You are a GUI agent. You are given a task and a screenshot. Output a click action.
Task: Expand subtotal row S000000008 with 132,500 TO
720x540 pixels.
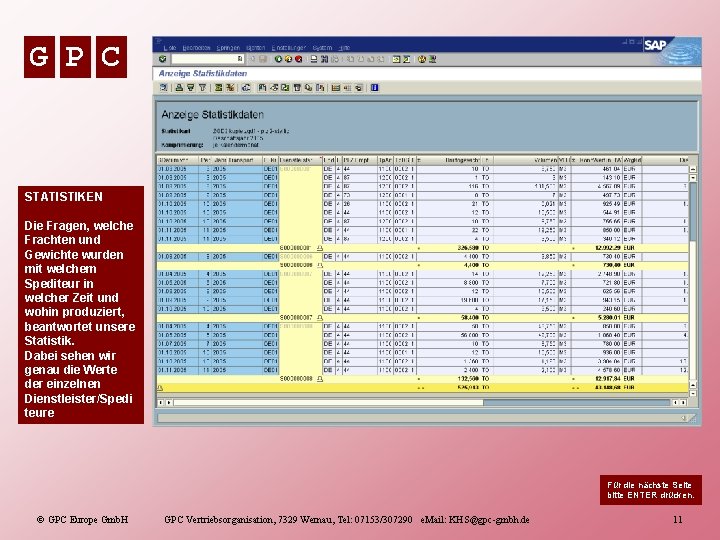point(320,379)
